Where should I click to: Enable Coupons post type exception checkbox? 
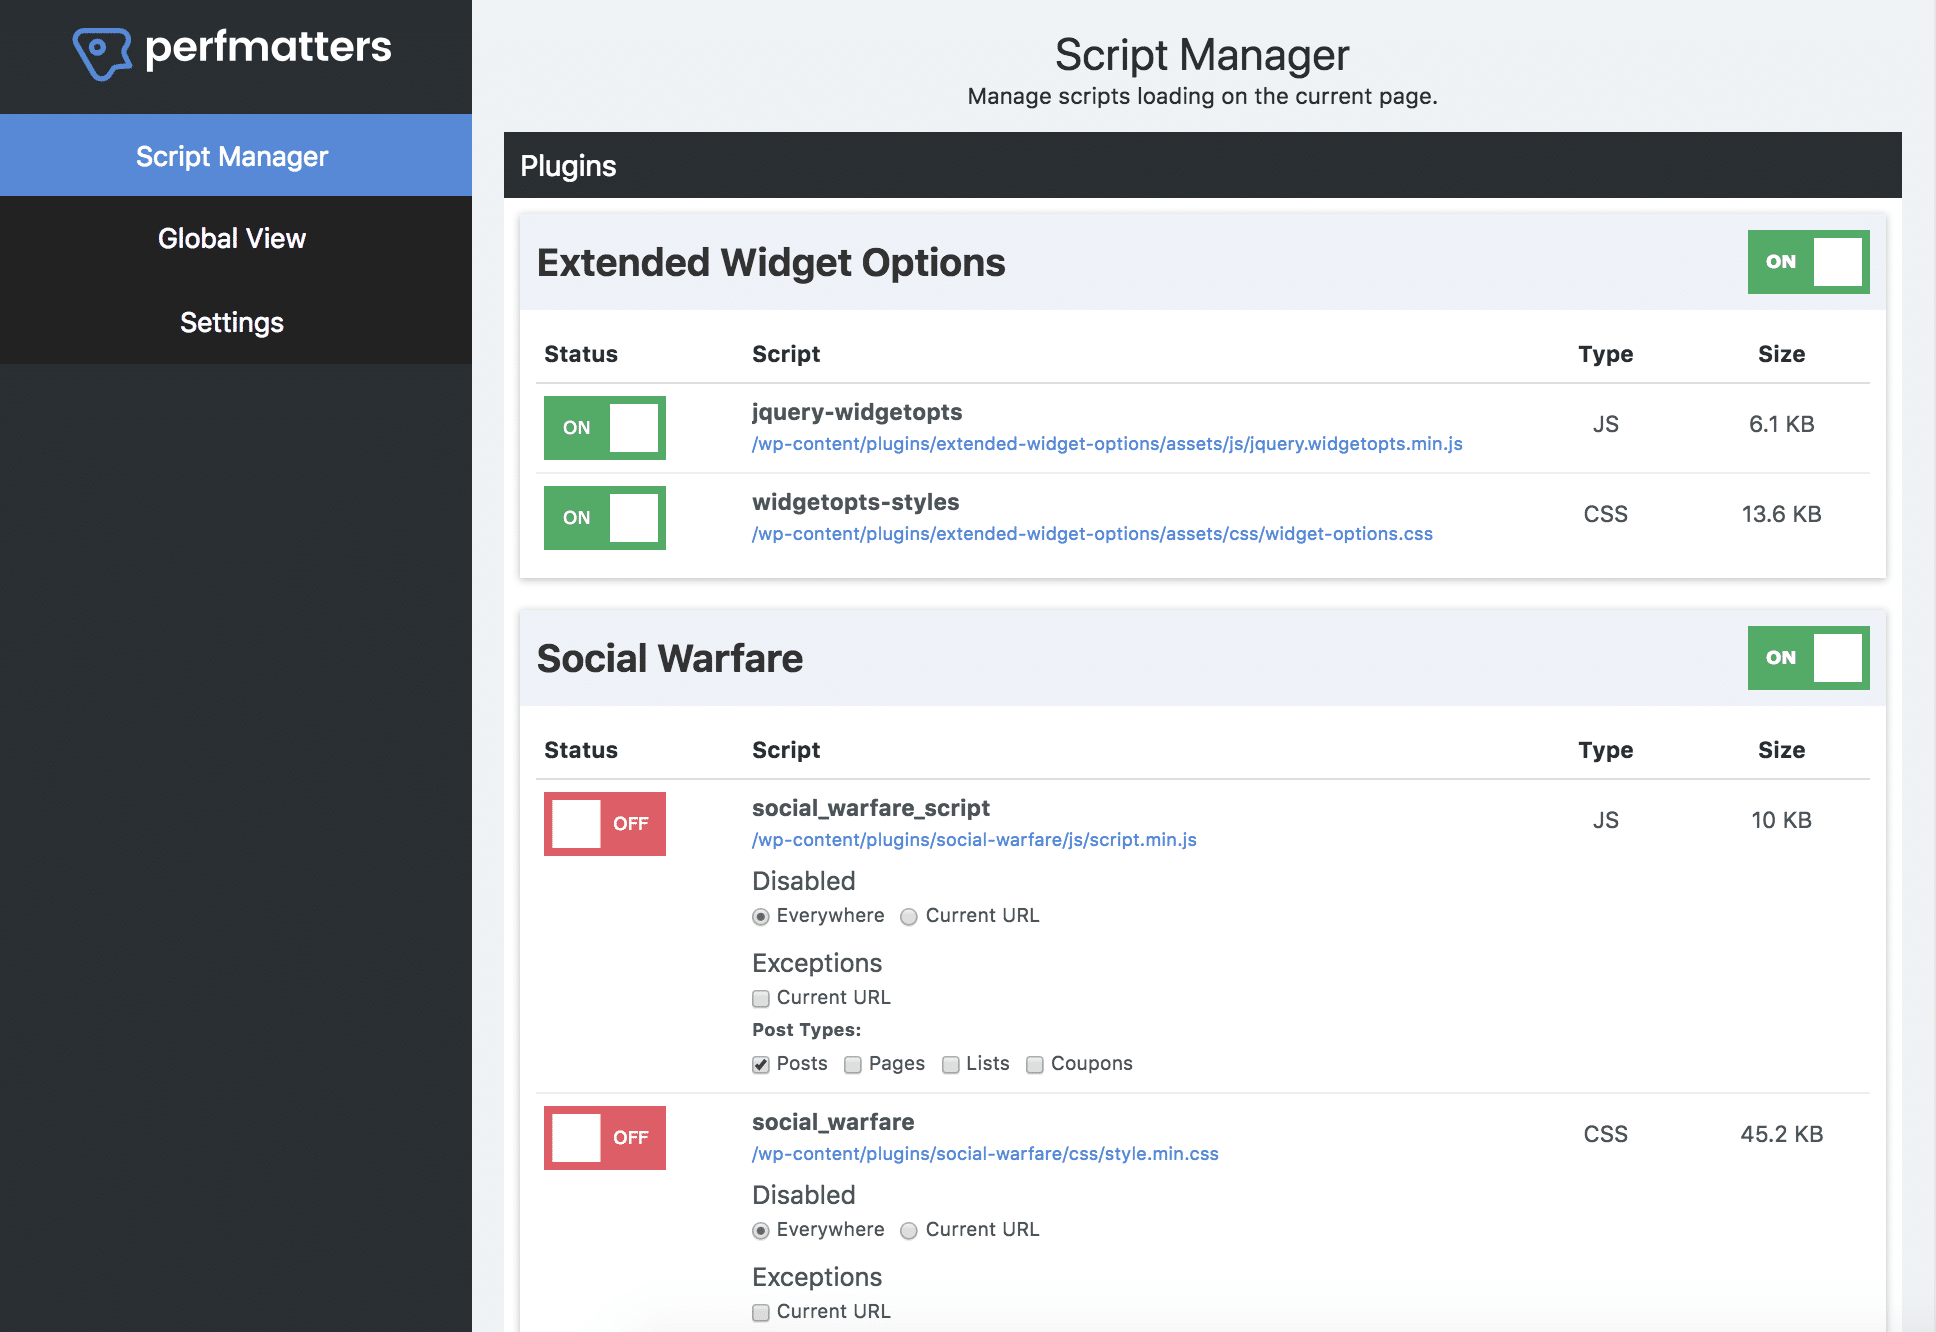1031,1061
